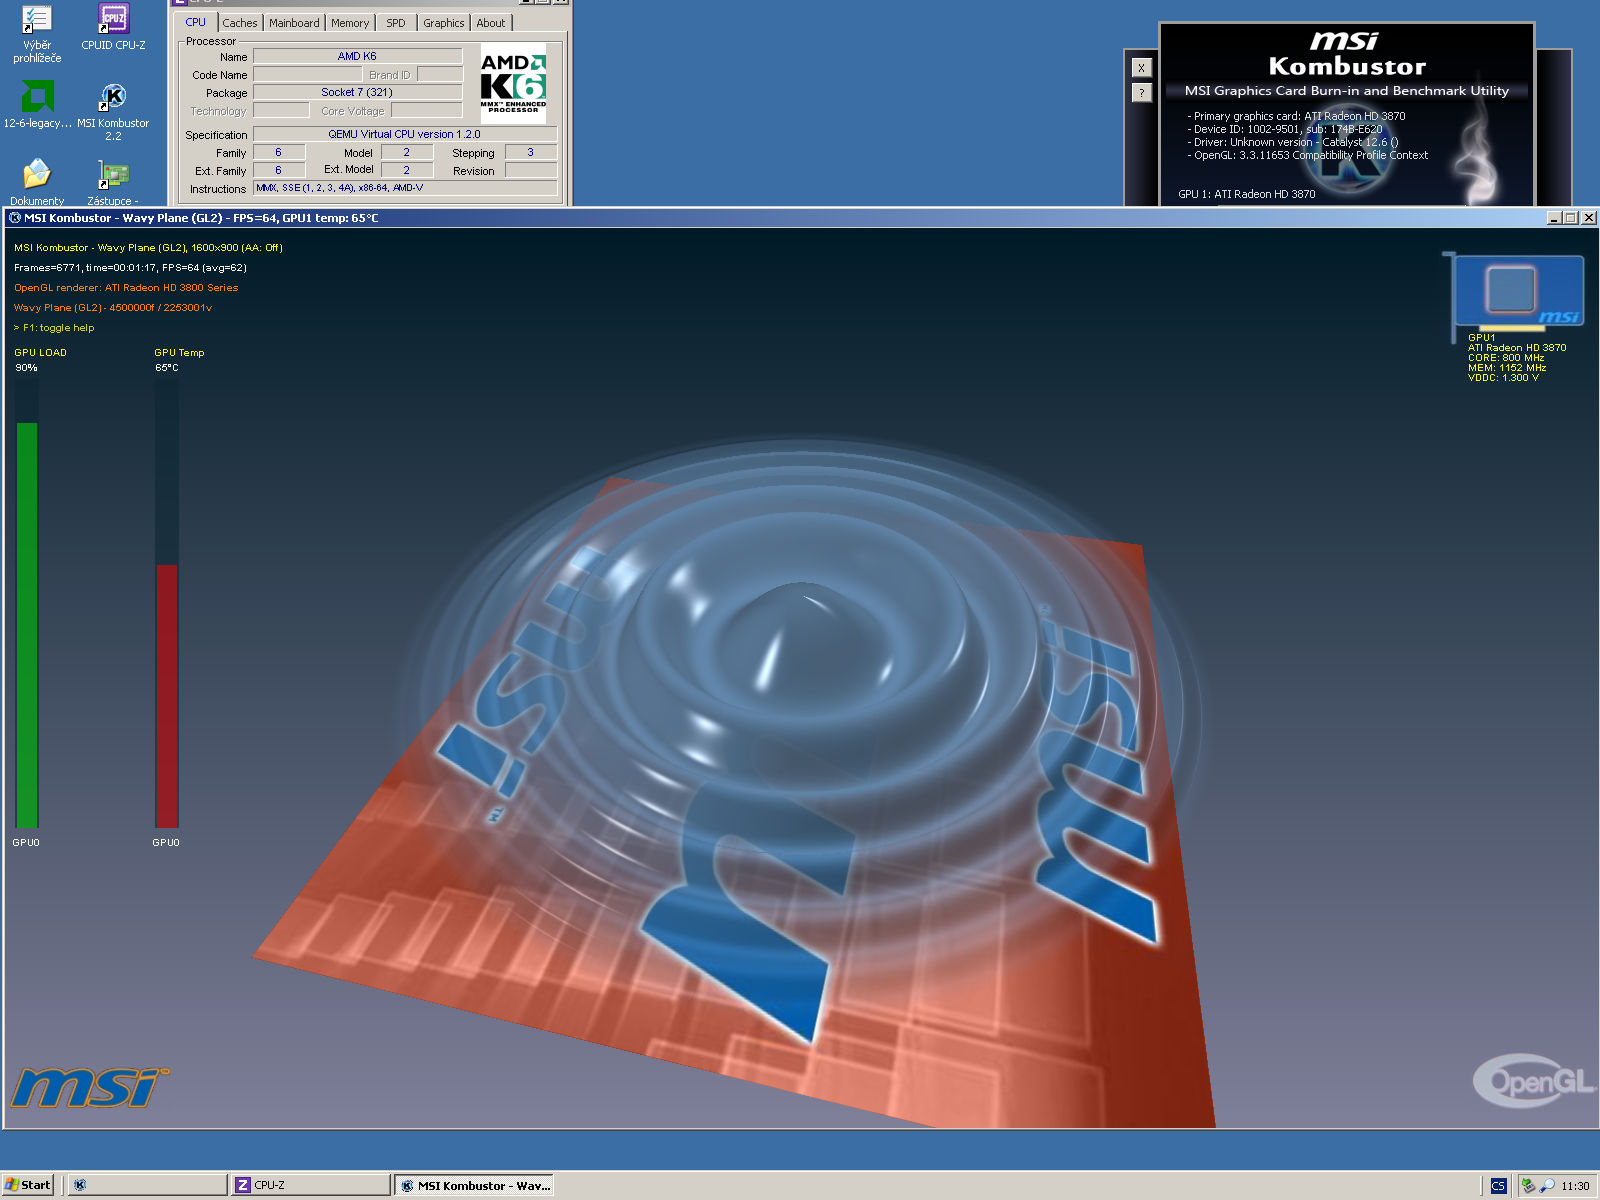Switch to the Caches tab in CPU-Z

pyautogui.click(x=240, y=23)
